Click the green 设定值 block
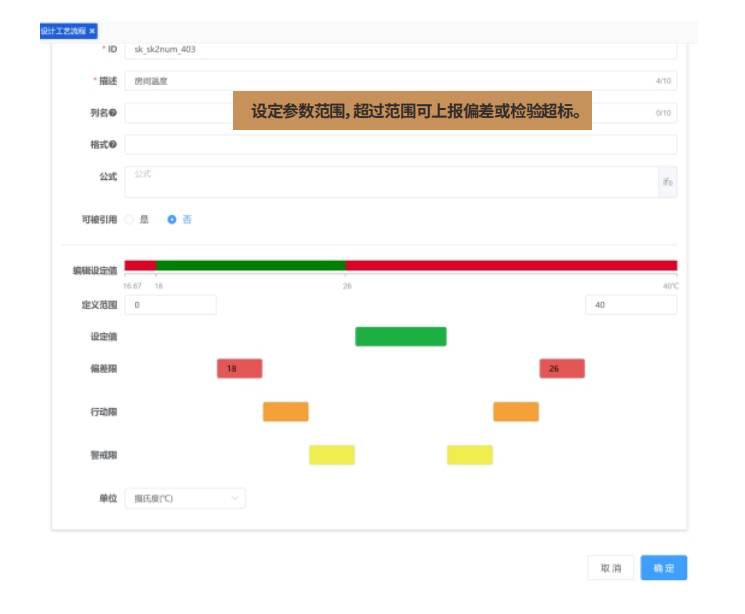Viewport: 745px width, 614px height. (x=400, y=336)
